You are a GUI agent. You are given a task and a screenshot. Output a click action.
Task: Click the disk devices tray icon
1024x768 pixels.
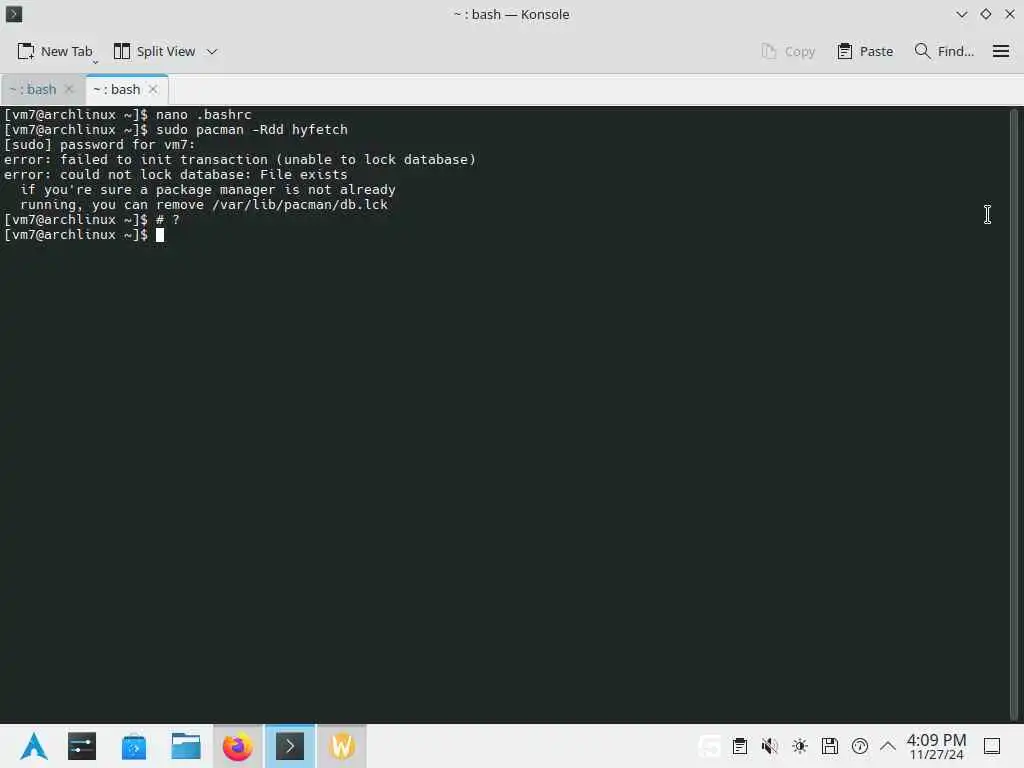click(x=829, y=746)
